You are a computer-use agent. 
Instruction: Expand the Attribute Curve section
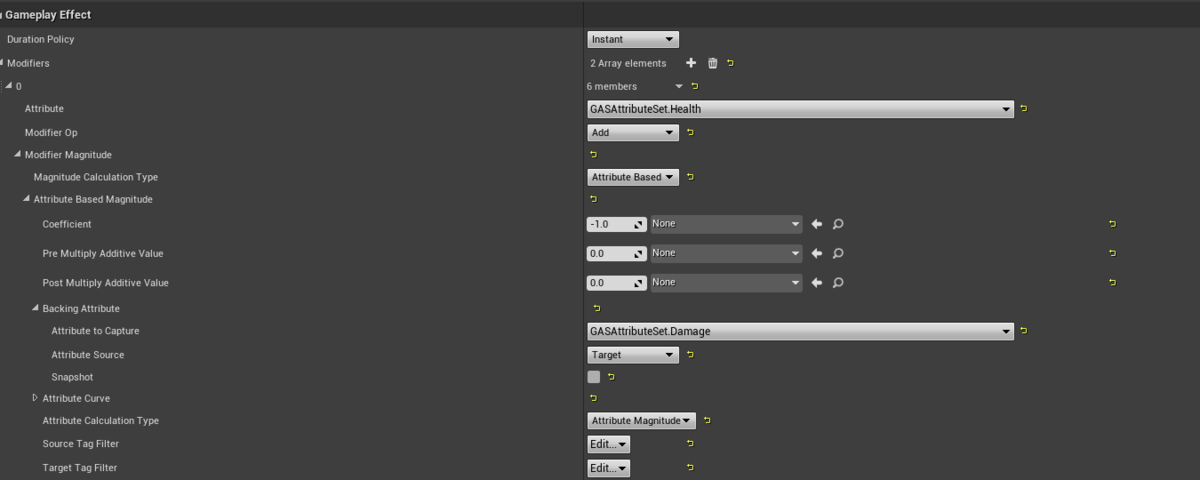[x=35, y=398]
